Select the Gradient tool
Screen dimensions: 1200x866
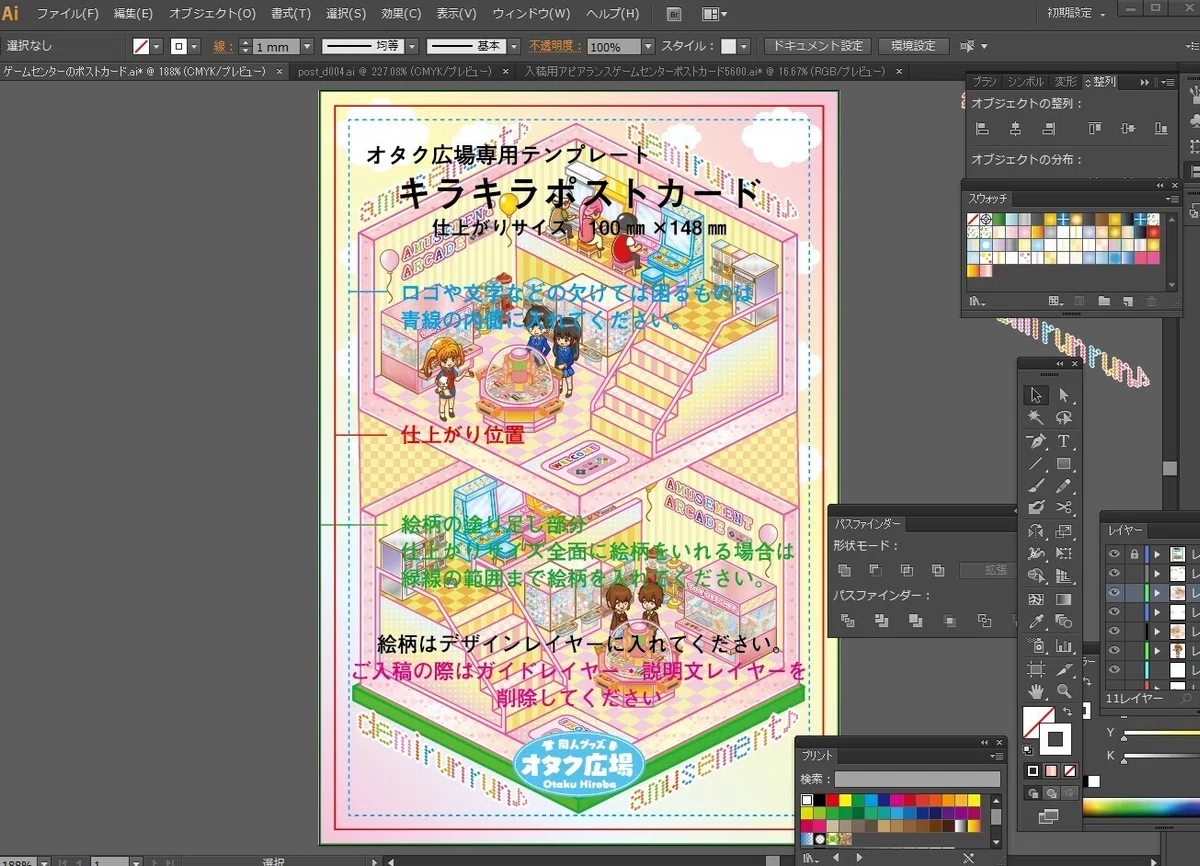pyautogui.click(x=1064, y=598)
